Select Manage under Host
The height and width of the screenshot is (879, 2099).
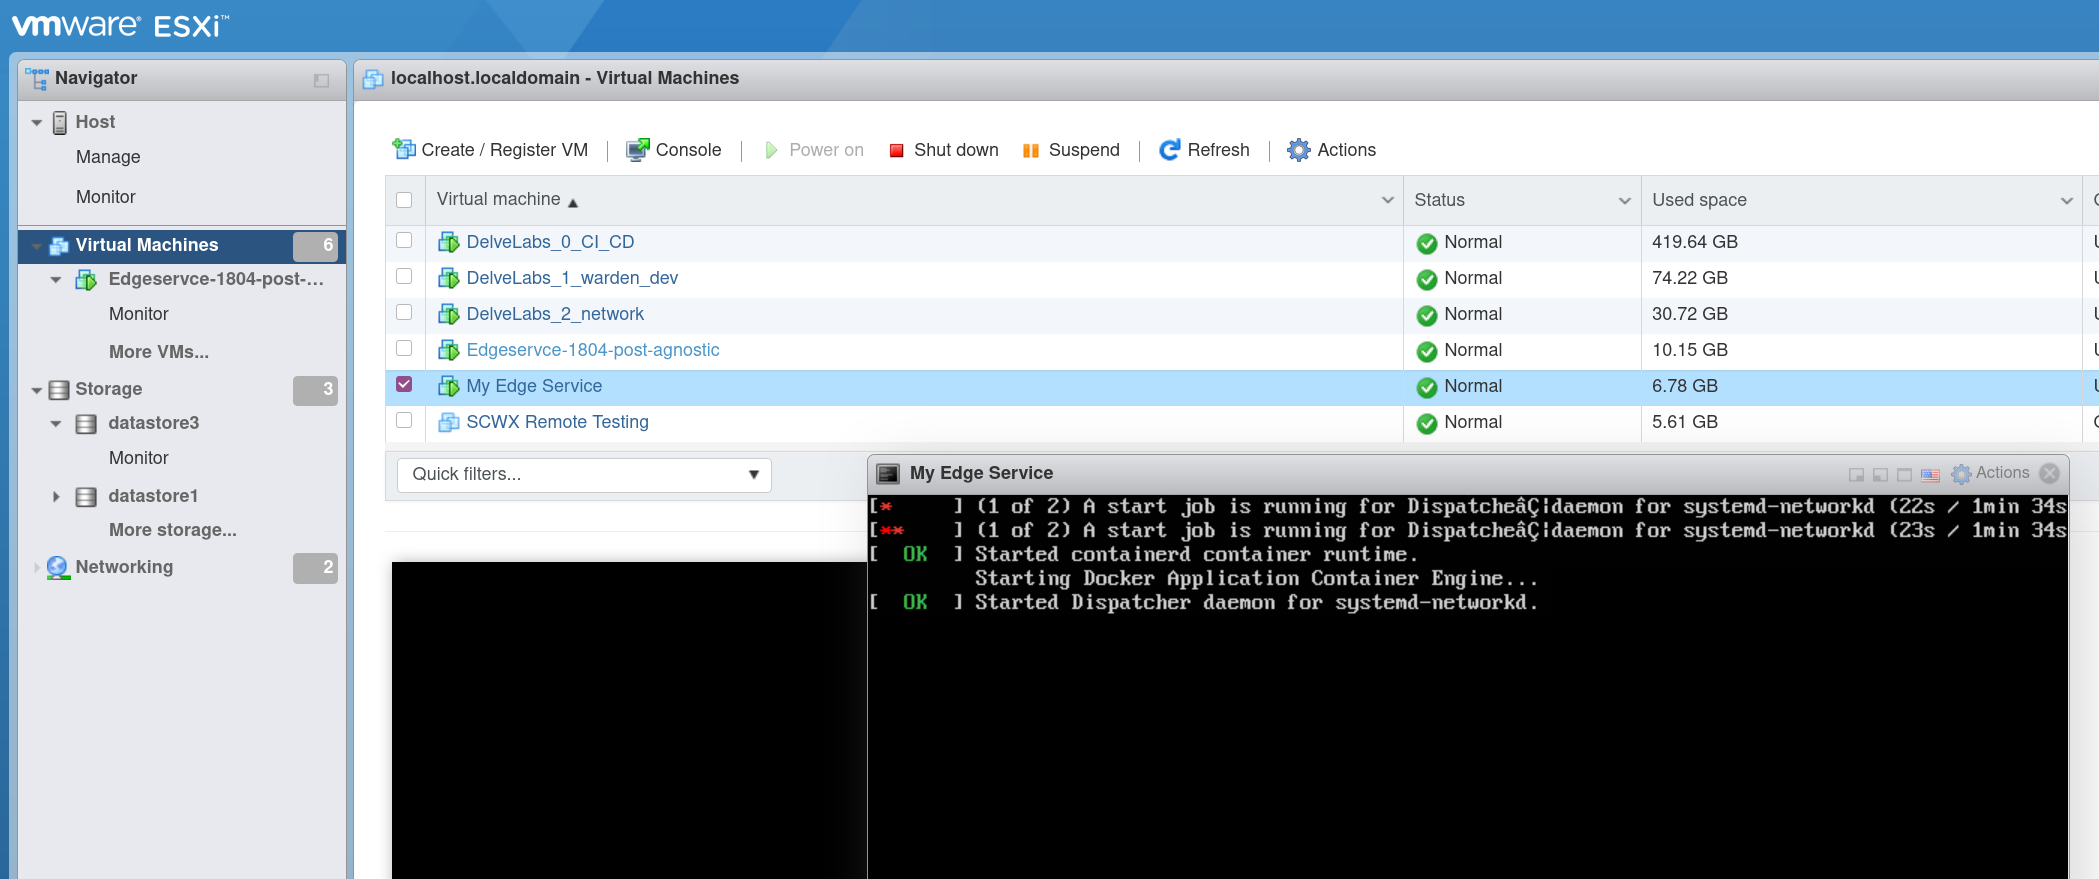coord(108,157)
